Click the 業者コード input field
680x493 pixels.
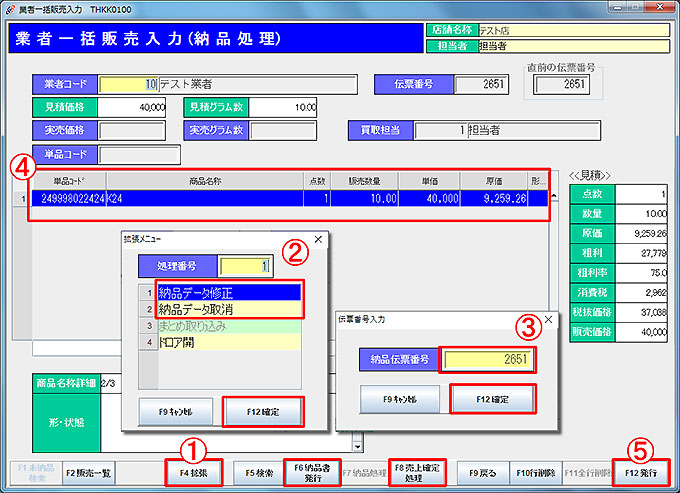point(128,84)
